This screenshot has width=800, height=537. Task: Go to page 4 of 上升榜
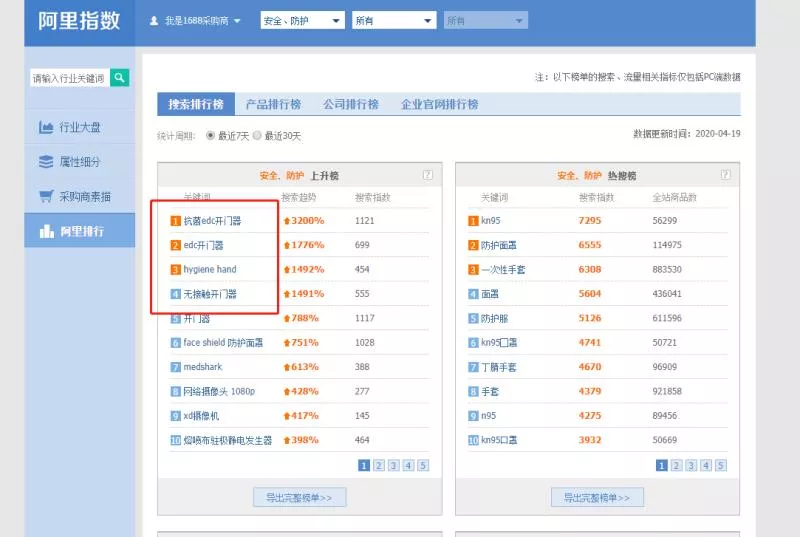tap(408, 465)
